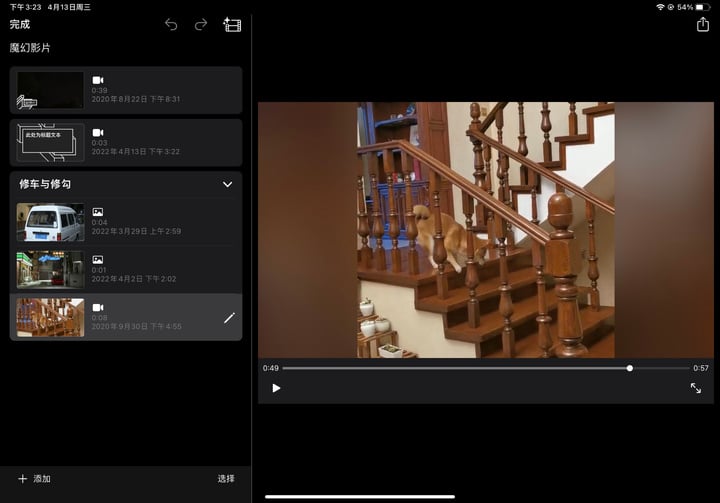This screenshot has height=503, width=720.
Task: Click date 2022年4月13日 下午3:22
Action: (135, 152)
